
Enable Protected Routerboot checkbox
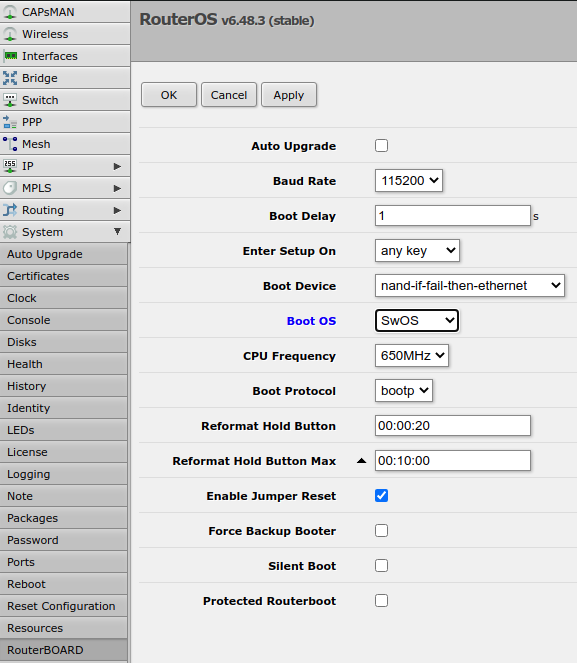[381, 601]
